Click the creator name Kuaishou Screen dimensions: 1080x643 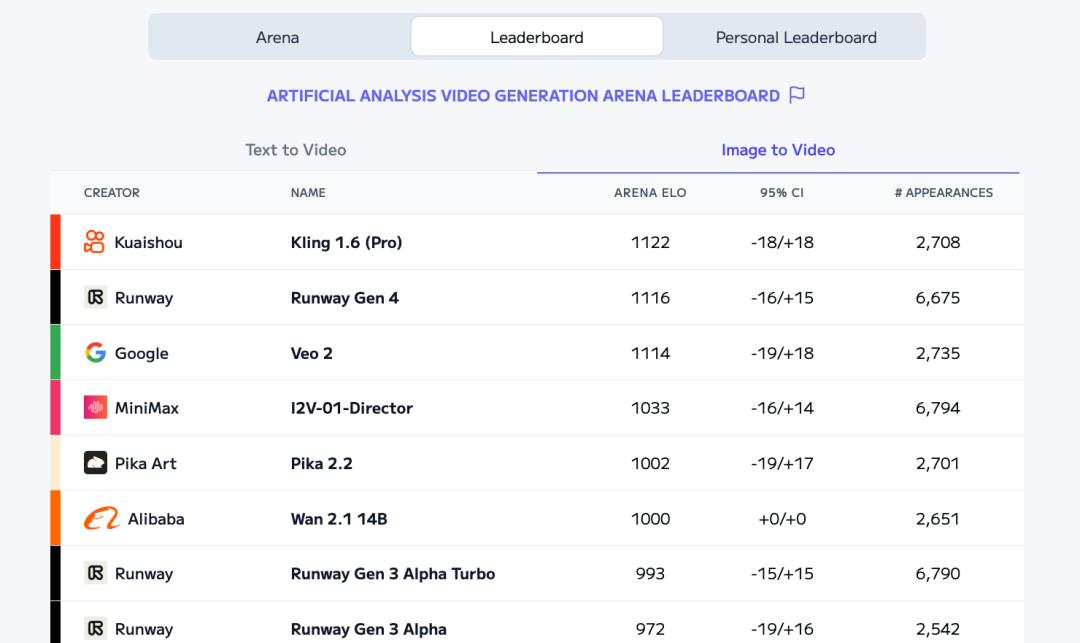click(x=148, y=242)
